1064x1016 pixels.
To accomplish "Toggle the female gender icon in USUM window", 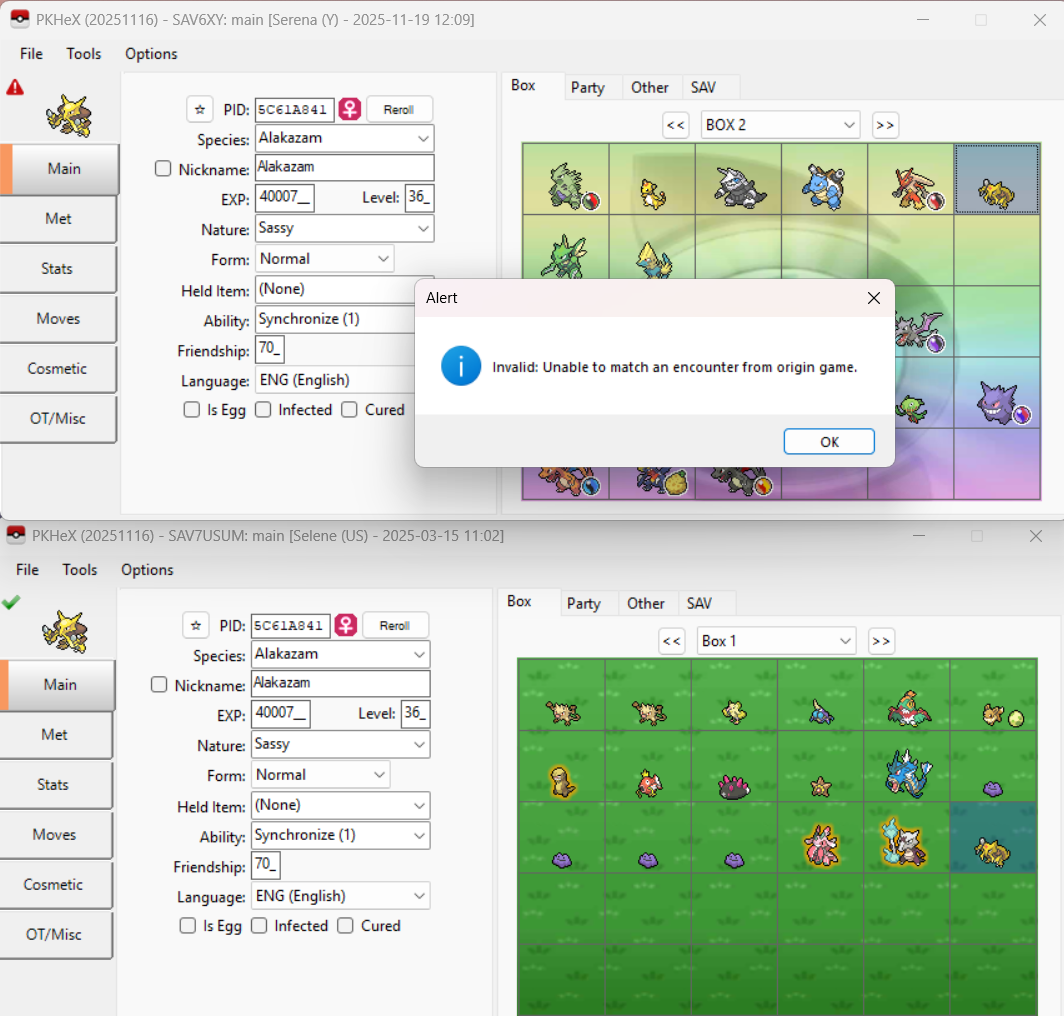I will [x=345, y=626].
